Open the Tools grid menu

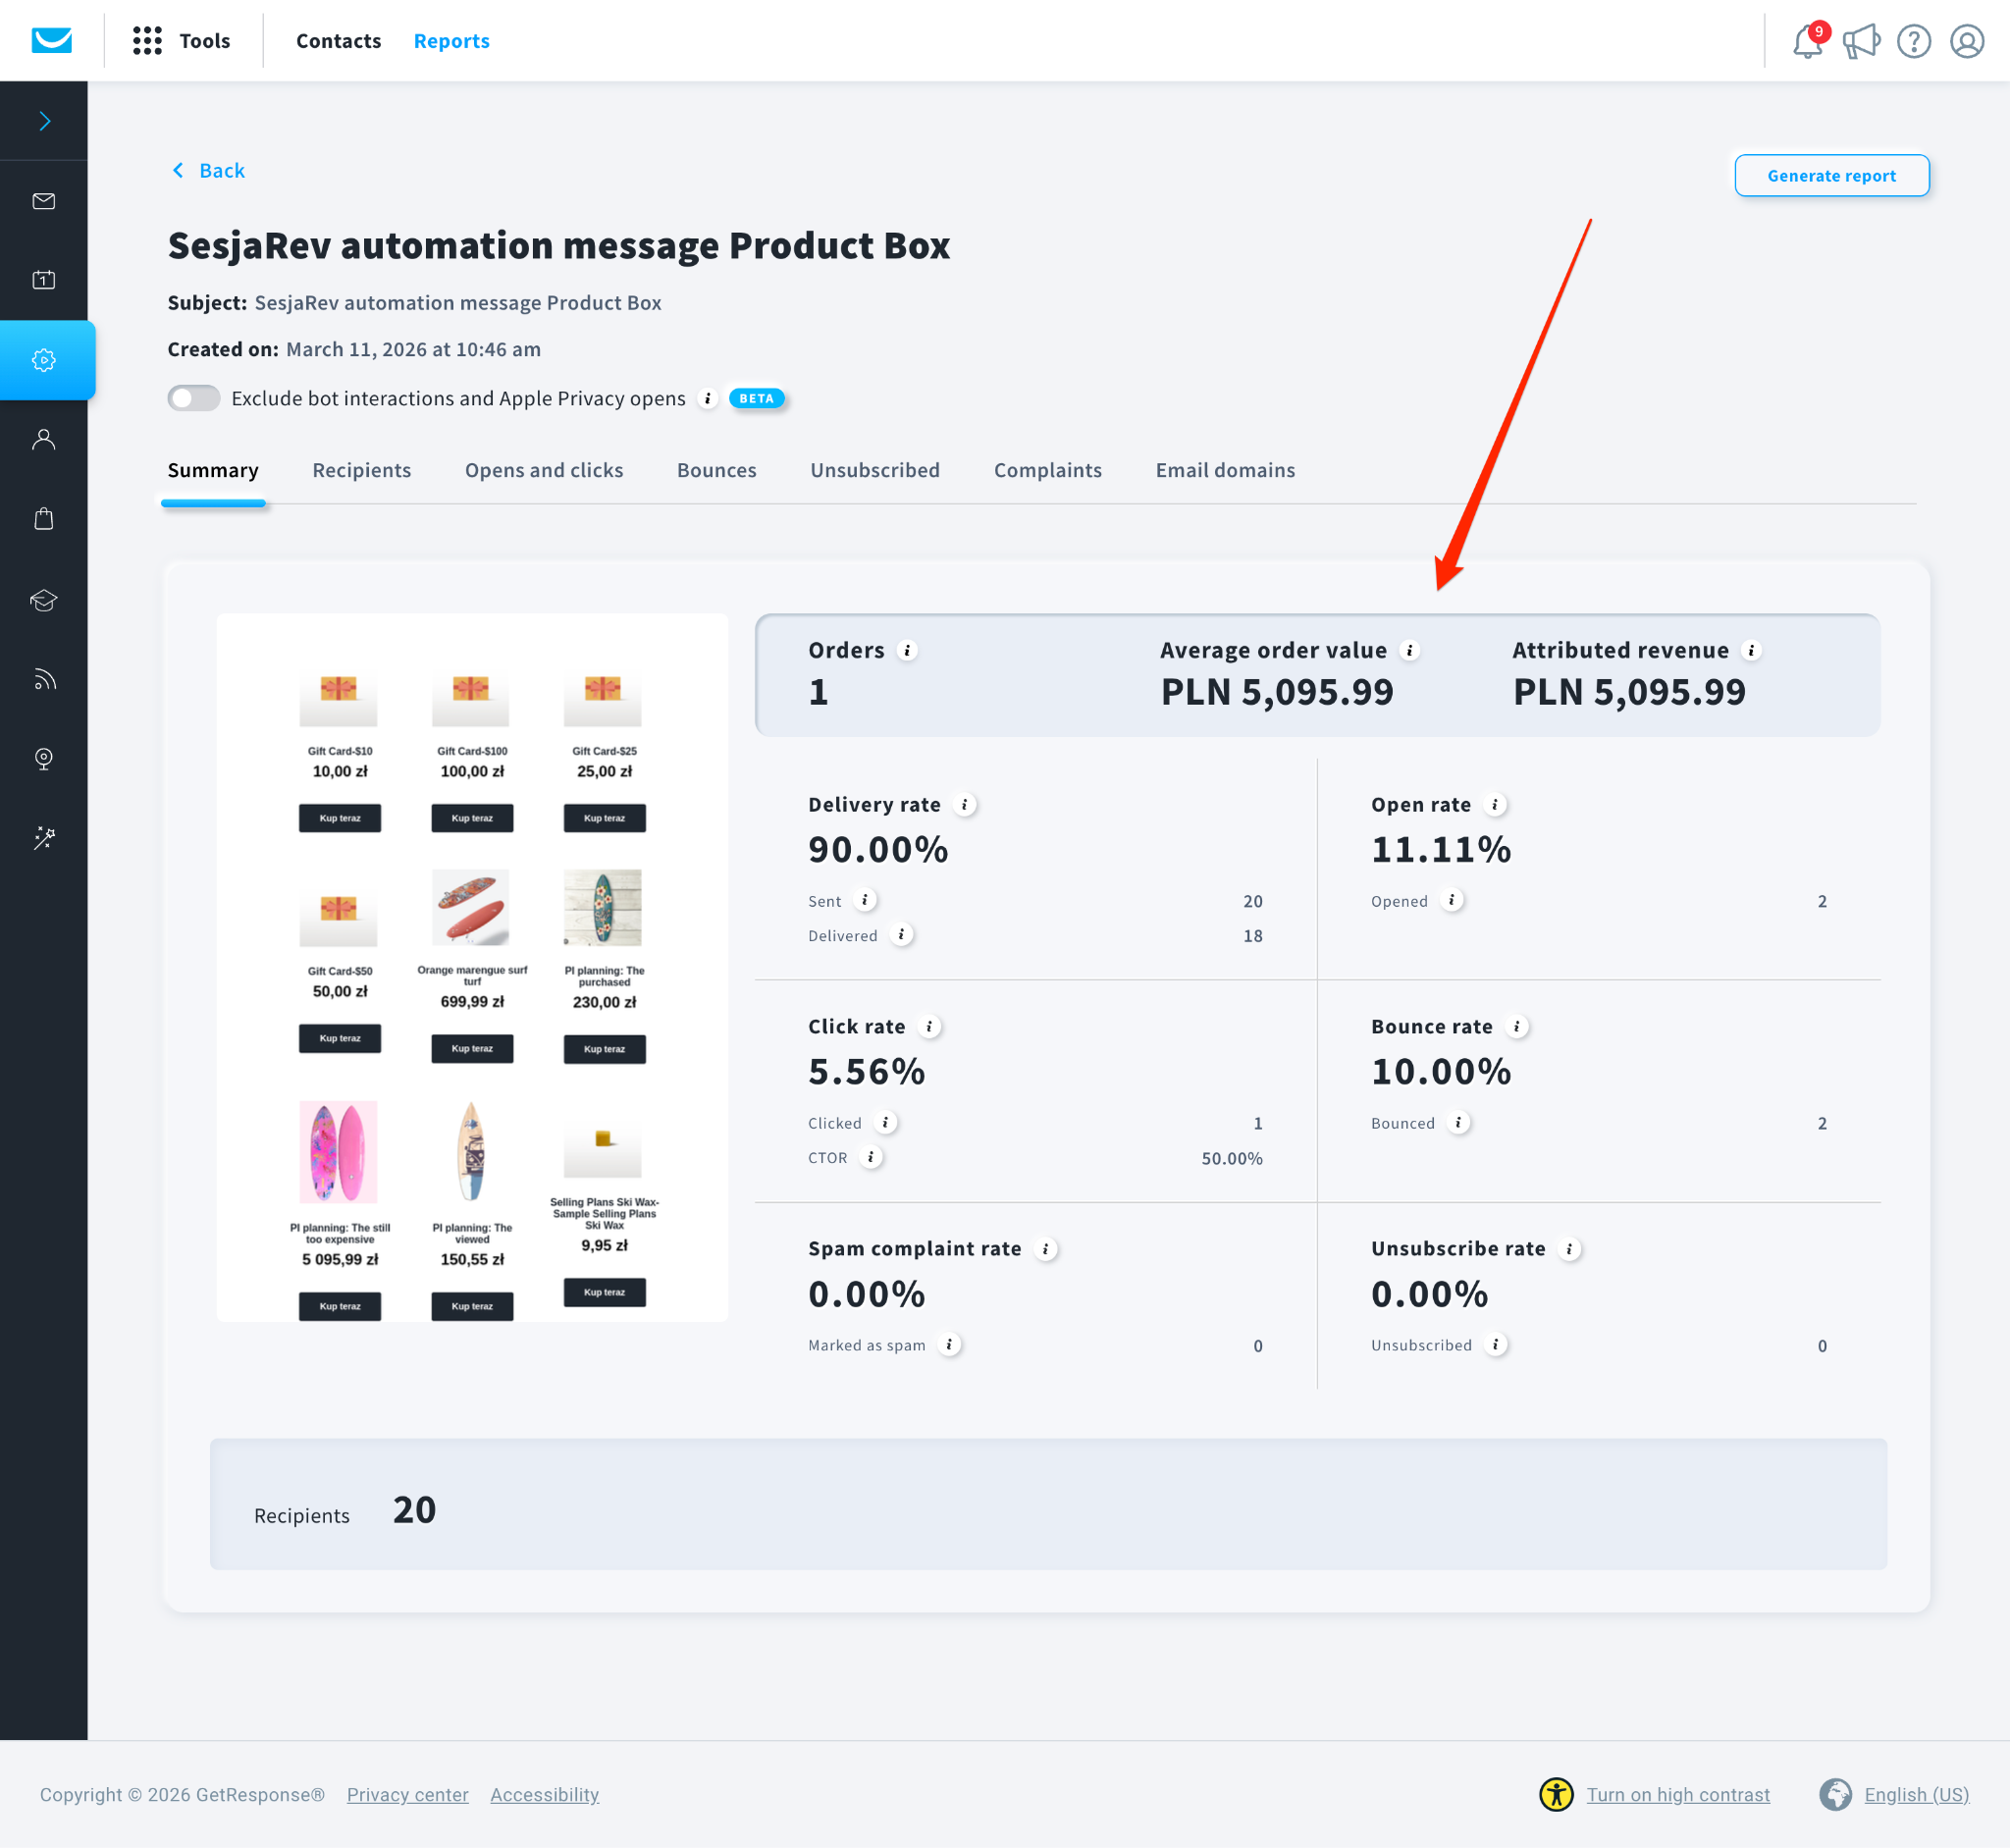click(147, 41)
